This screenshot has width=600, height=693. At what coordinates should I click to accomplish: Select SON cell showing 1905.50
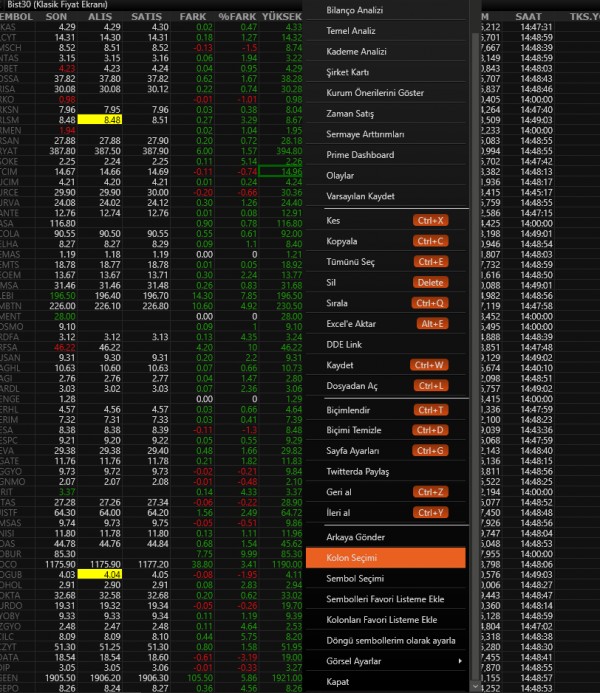[57, 678]
